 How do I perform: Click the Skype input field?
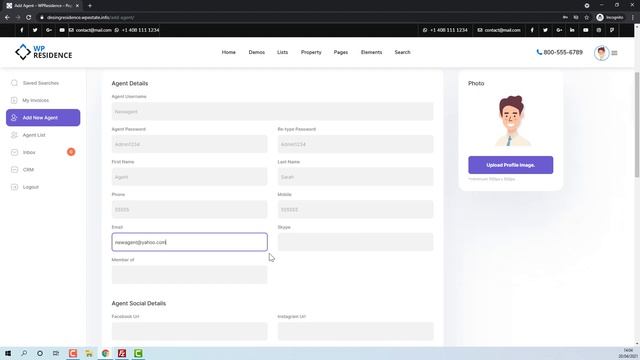tap(356, 242)
